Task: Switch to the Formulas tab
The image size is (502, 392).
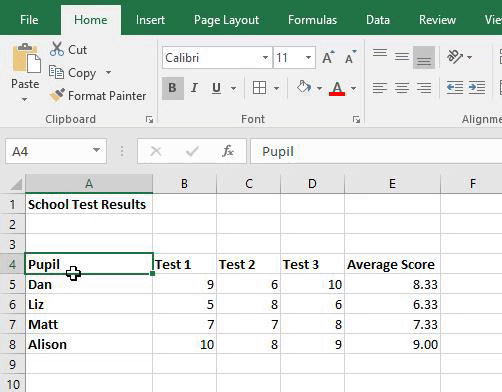Action: (x=312, y=20)
